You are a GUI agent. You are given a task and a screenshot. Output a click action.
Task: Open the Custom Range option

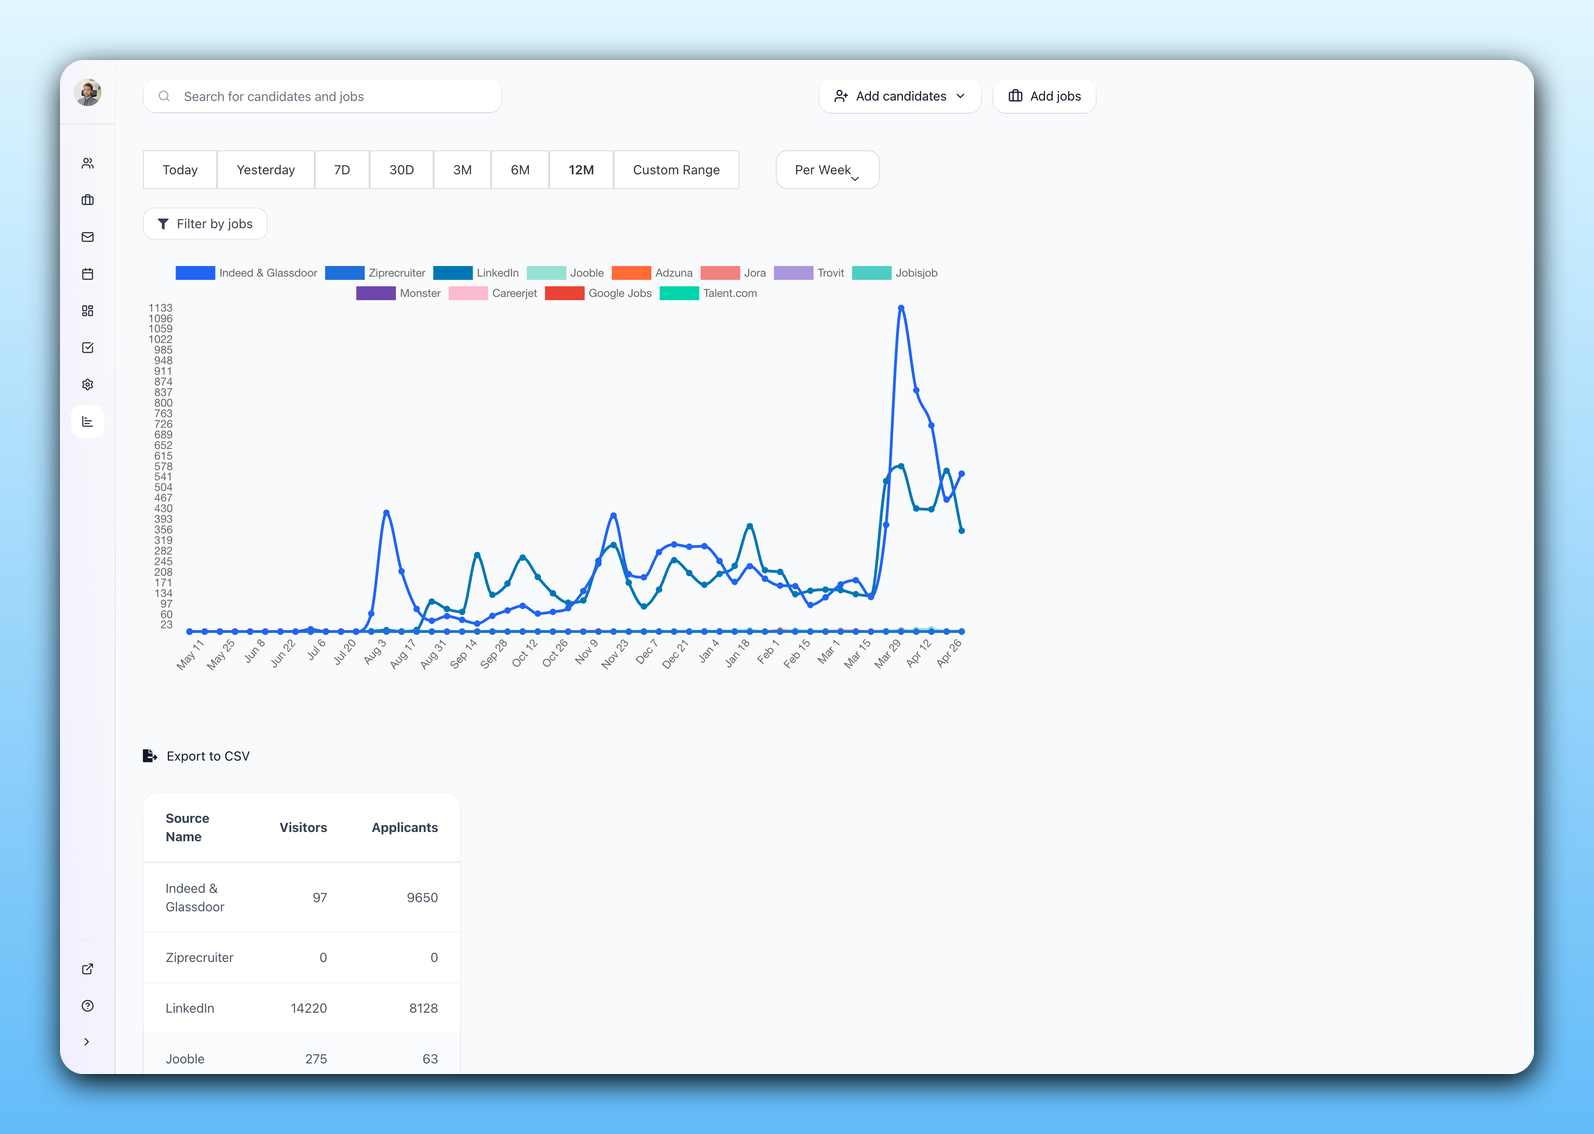(676, 170)
